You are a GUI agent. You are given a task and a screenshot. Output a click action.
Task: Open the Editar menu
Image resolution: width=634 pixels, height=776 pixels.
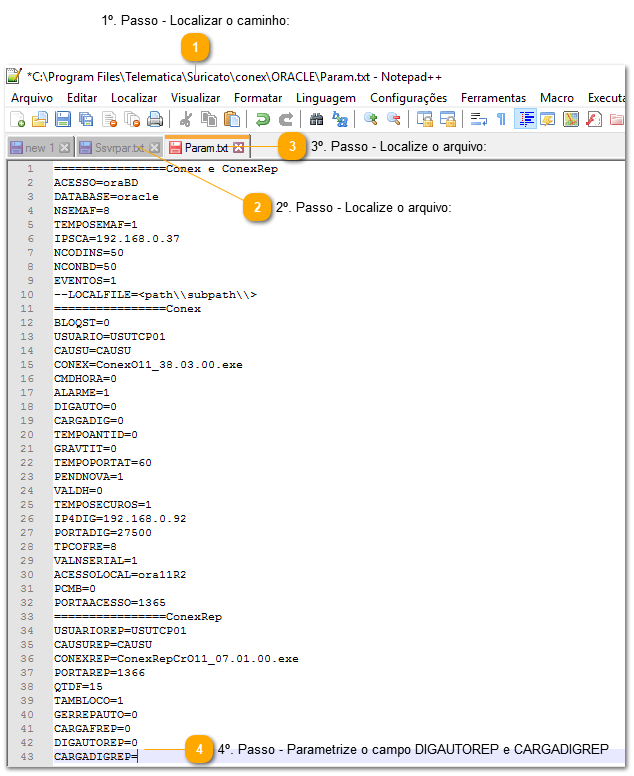coord(82,98)
